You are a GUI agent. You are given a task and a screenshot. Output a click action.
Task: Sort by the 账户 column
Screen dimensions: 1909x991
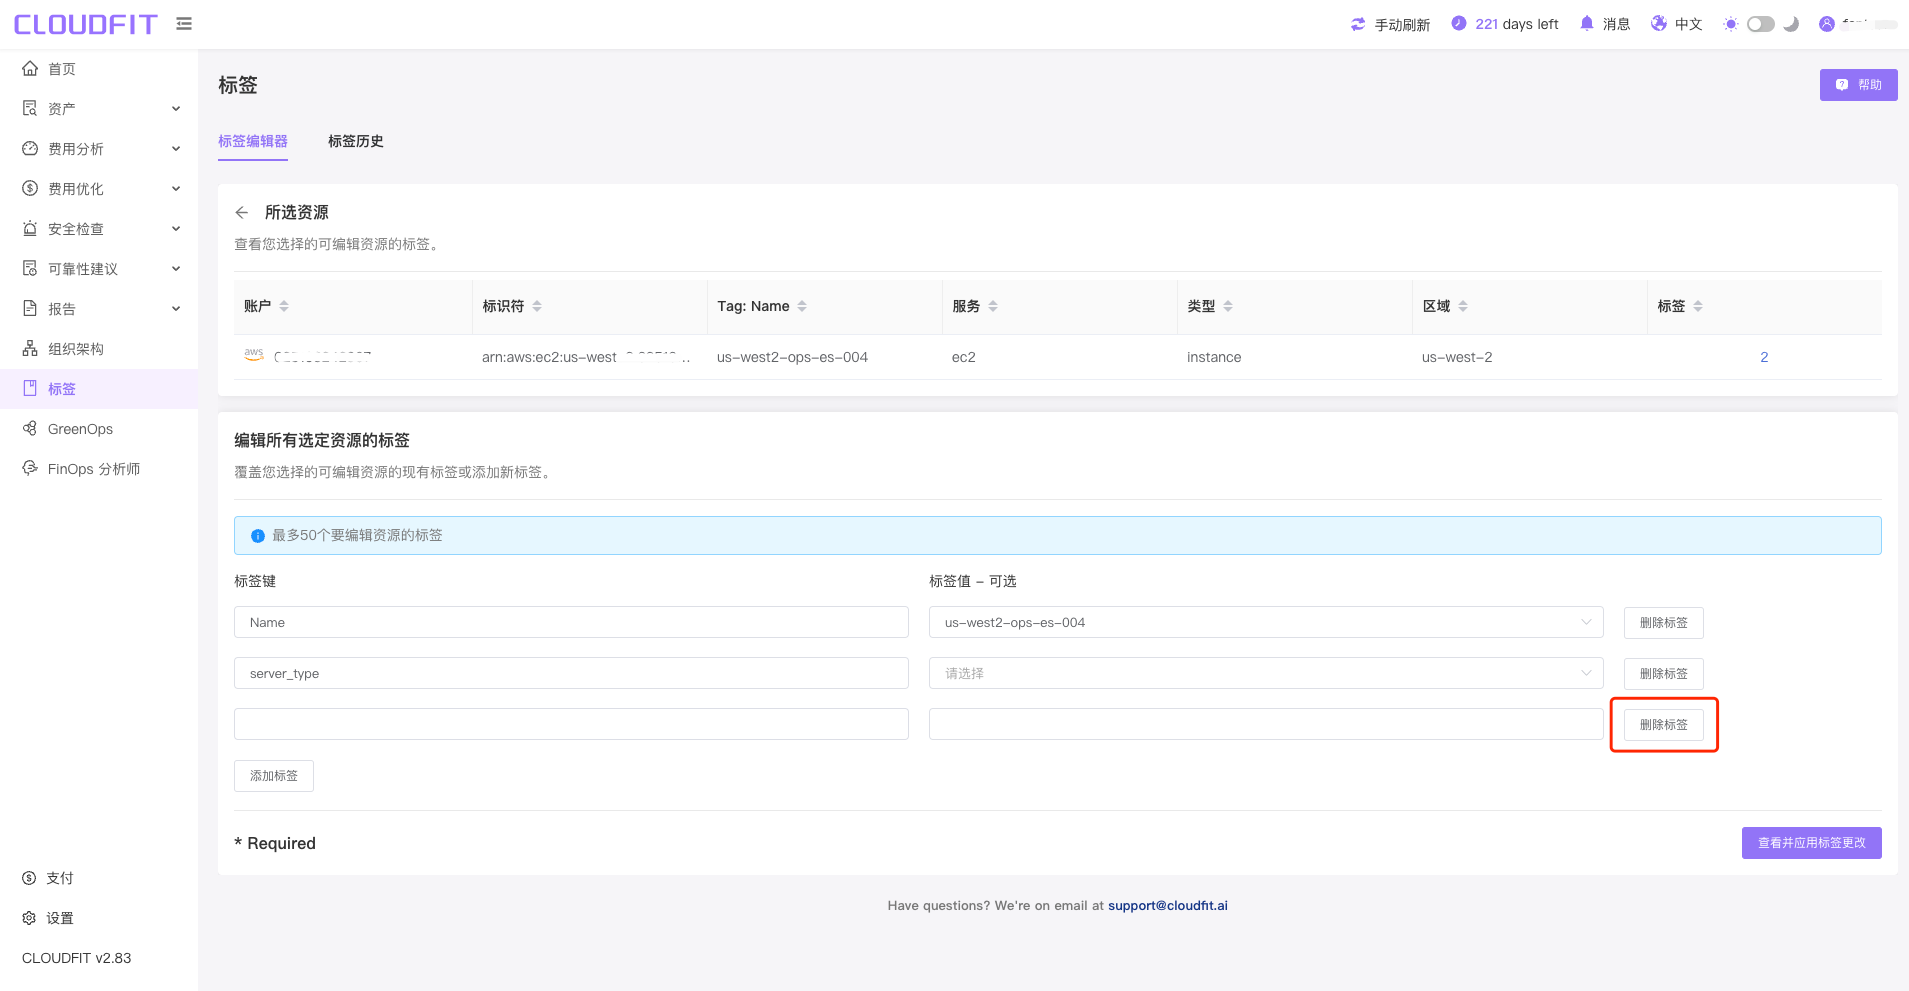pyautogui.click(x=284, y=306)
